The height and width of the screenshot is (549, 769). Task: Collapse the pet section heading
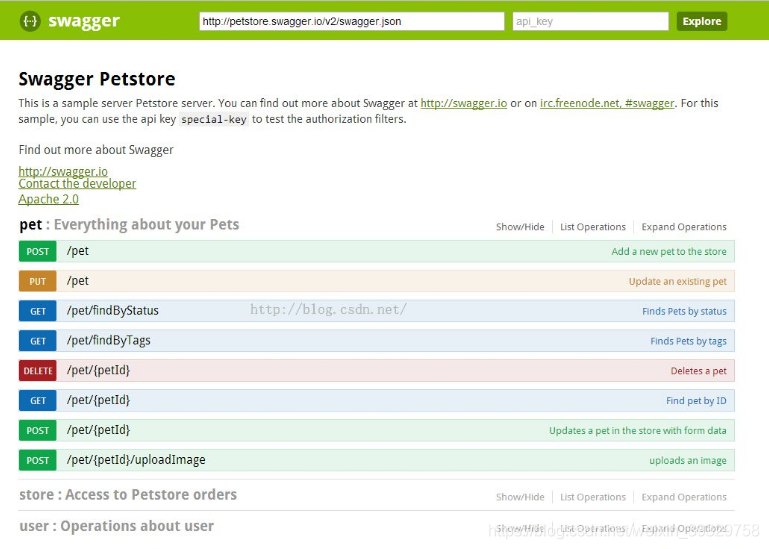pyautogui.click(x=129, y=224)
